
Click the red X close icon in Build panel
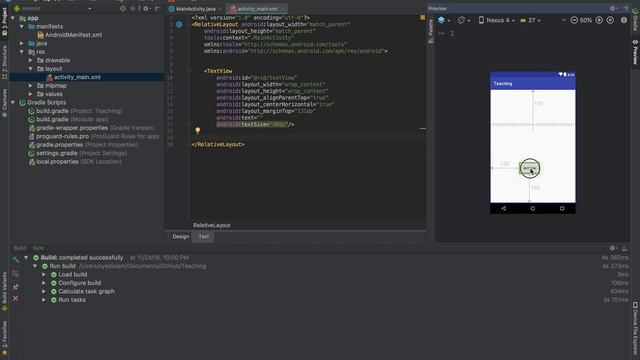tap(16, 299)
